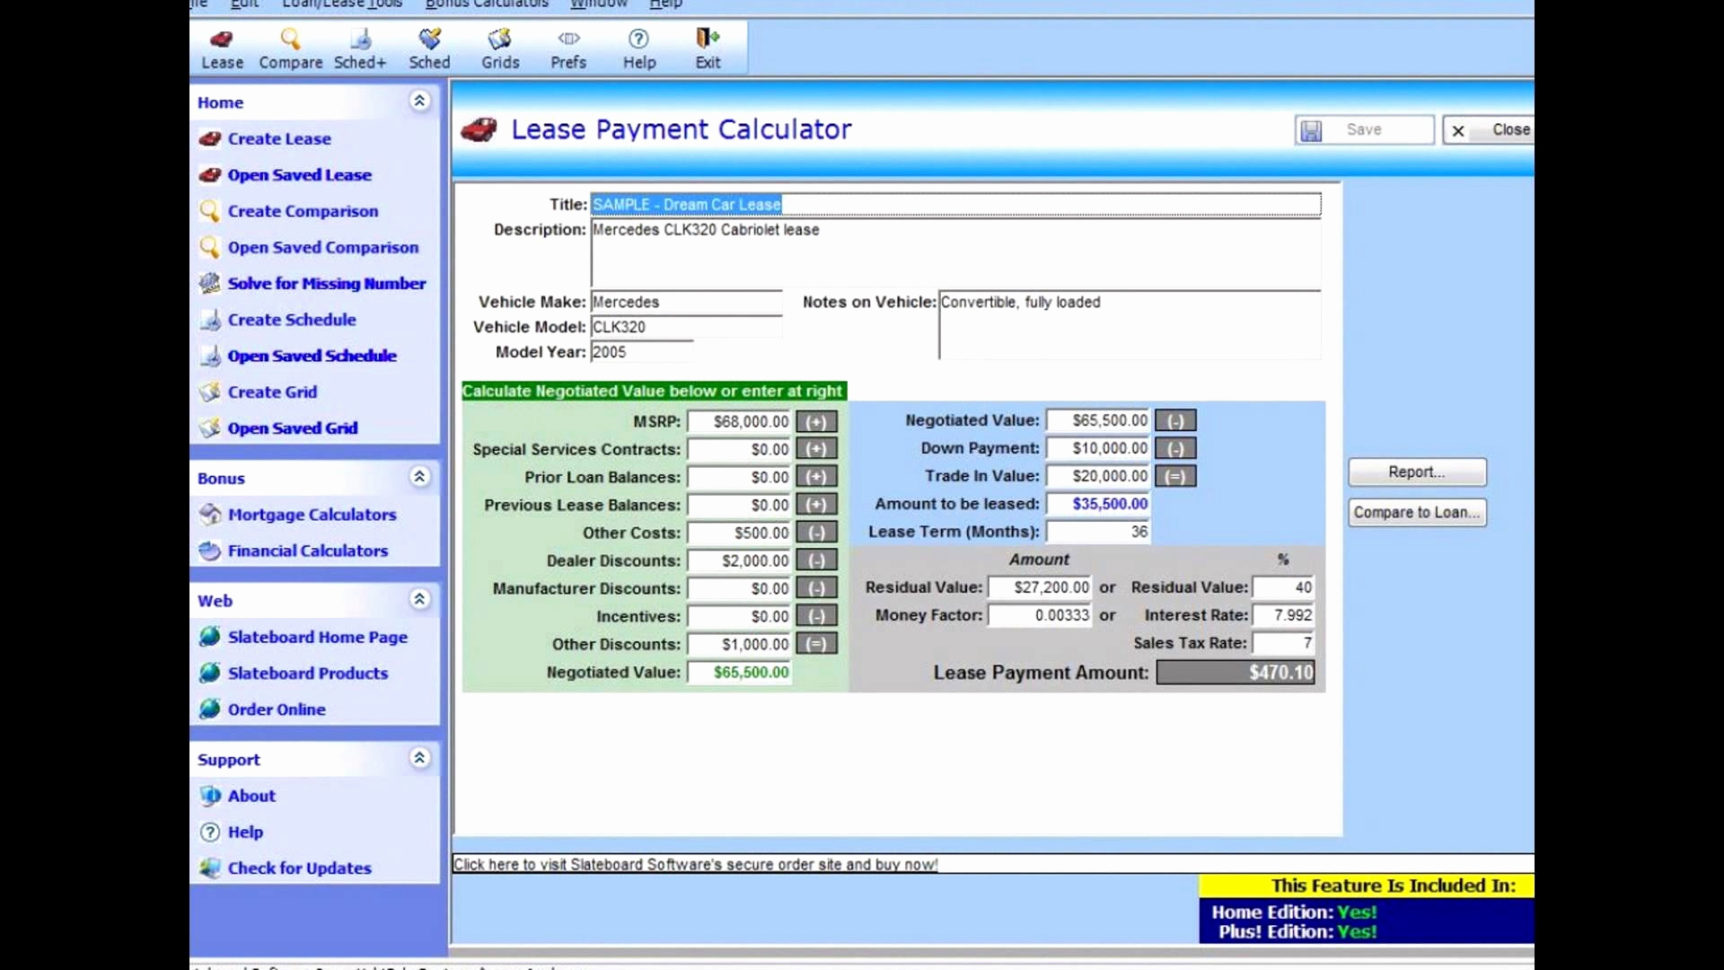Open the Bonus Calculators menu
Viewport: 1724px width, 970px height.
[487, 4]
